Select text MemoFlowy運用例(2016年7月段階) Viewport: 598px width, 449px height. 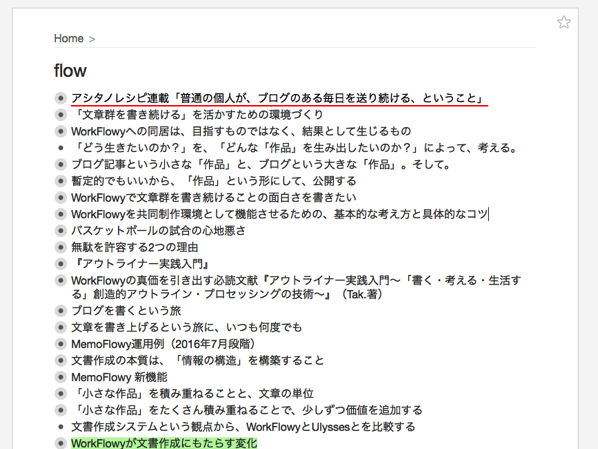163,344
